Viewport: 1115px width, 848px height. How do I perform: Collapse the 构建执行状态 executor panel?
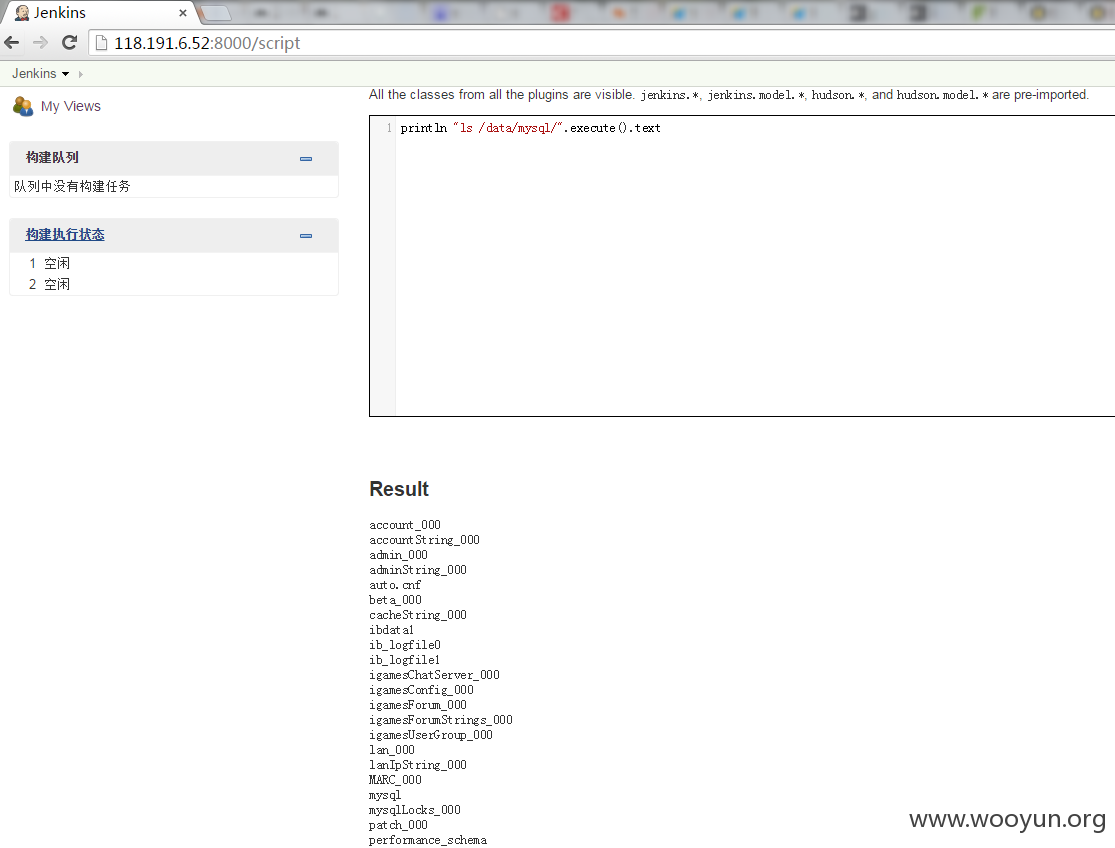tap(306, 235)
